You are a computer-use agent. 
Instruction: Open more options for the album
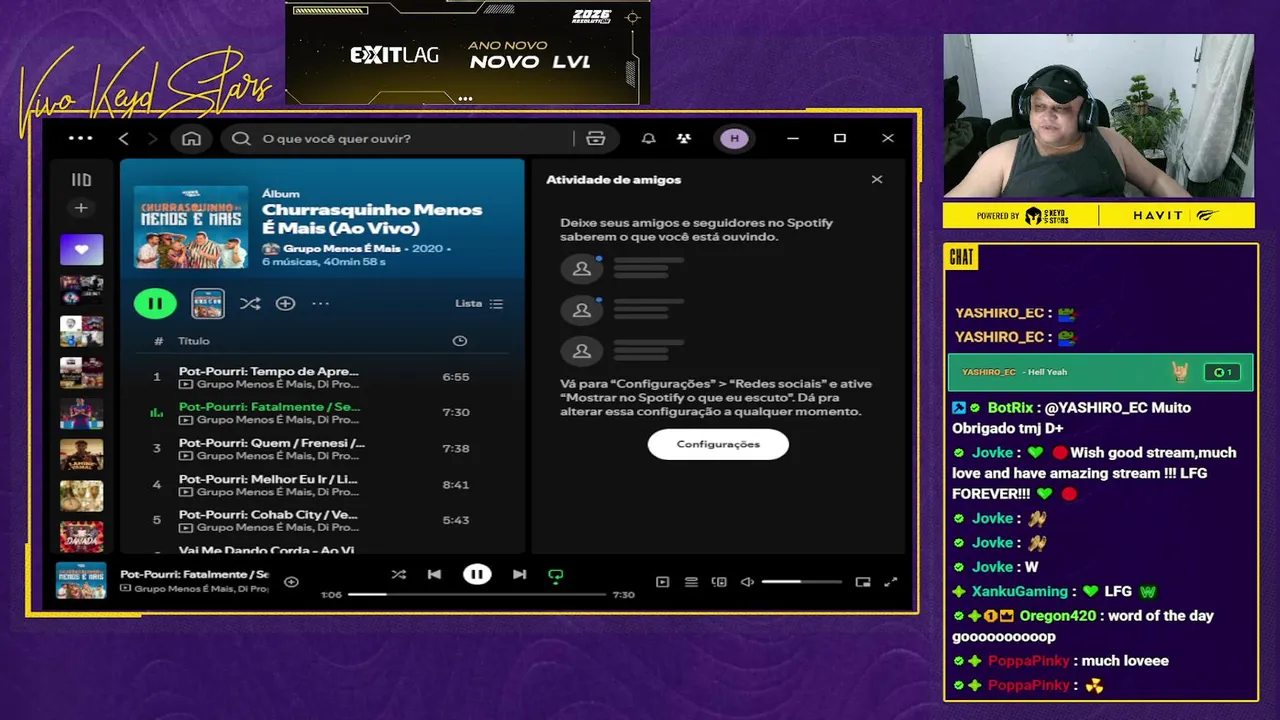click(320, 303)
